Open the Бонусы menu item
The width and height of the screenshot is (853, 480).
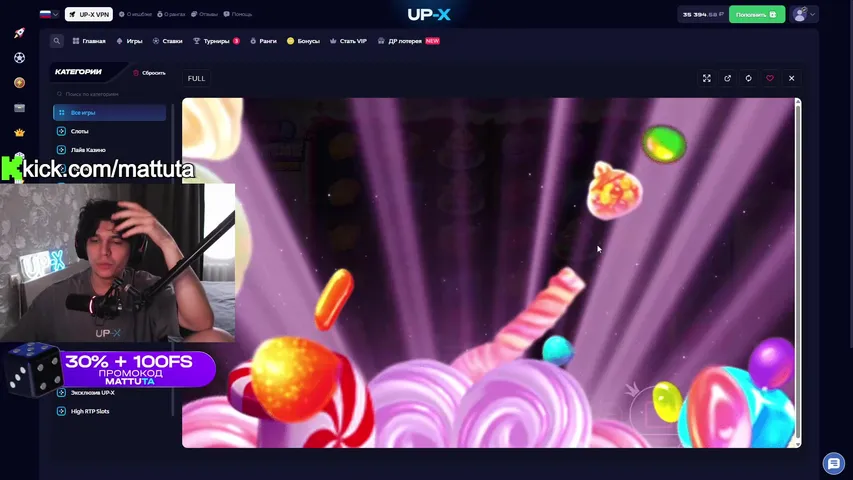point(303,41)
